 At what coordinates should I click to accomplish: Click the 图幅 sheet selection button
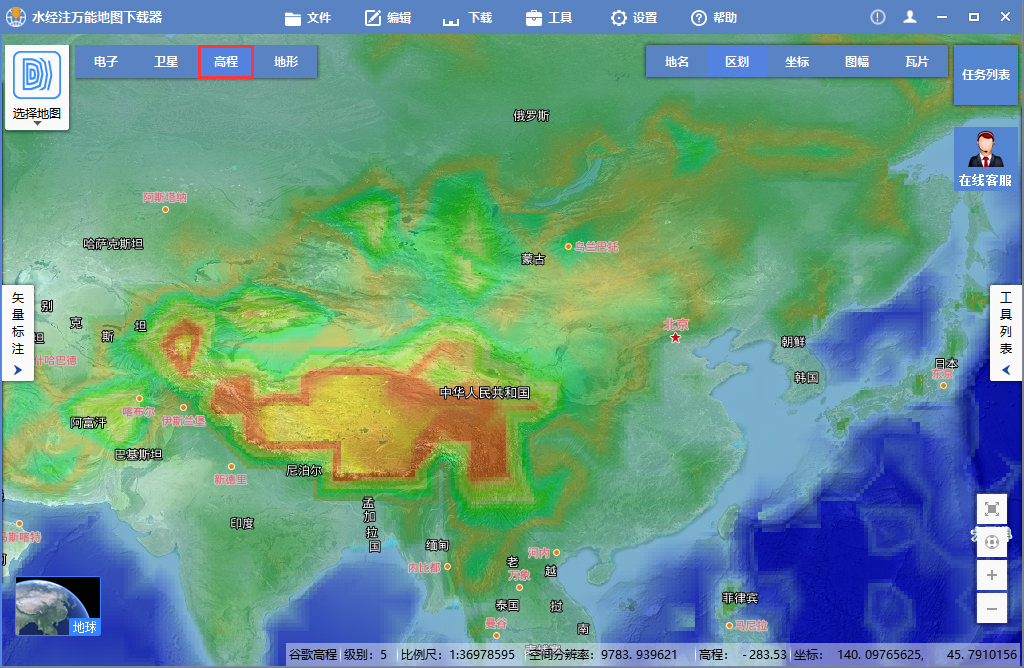[856, 61]
